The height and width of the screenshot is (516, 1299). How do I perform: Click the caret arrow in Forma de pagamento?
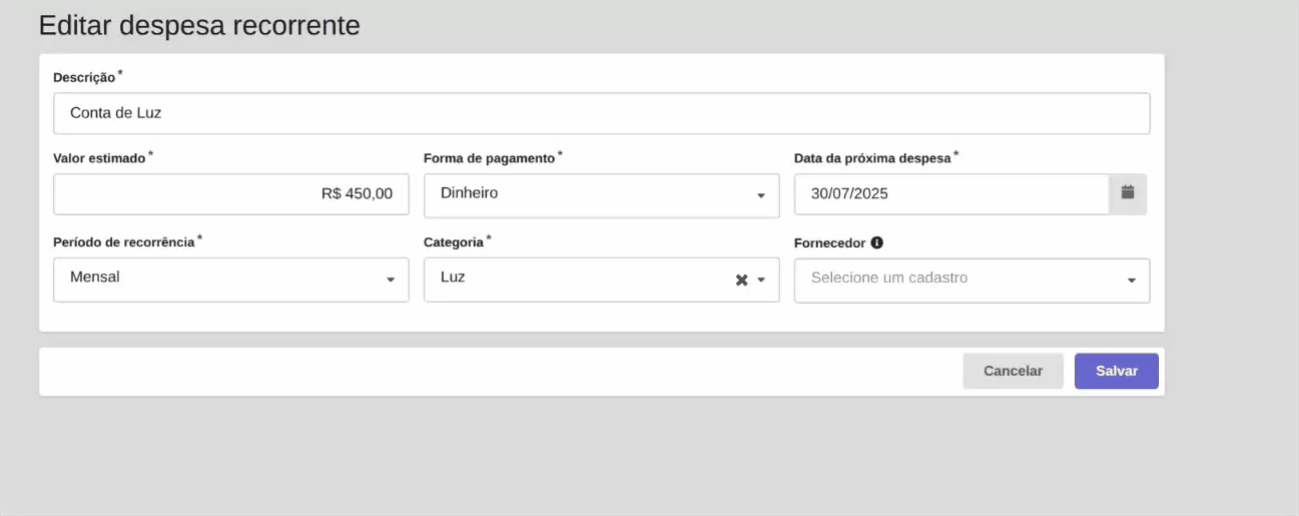click(x=761, y=195)
